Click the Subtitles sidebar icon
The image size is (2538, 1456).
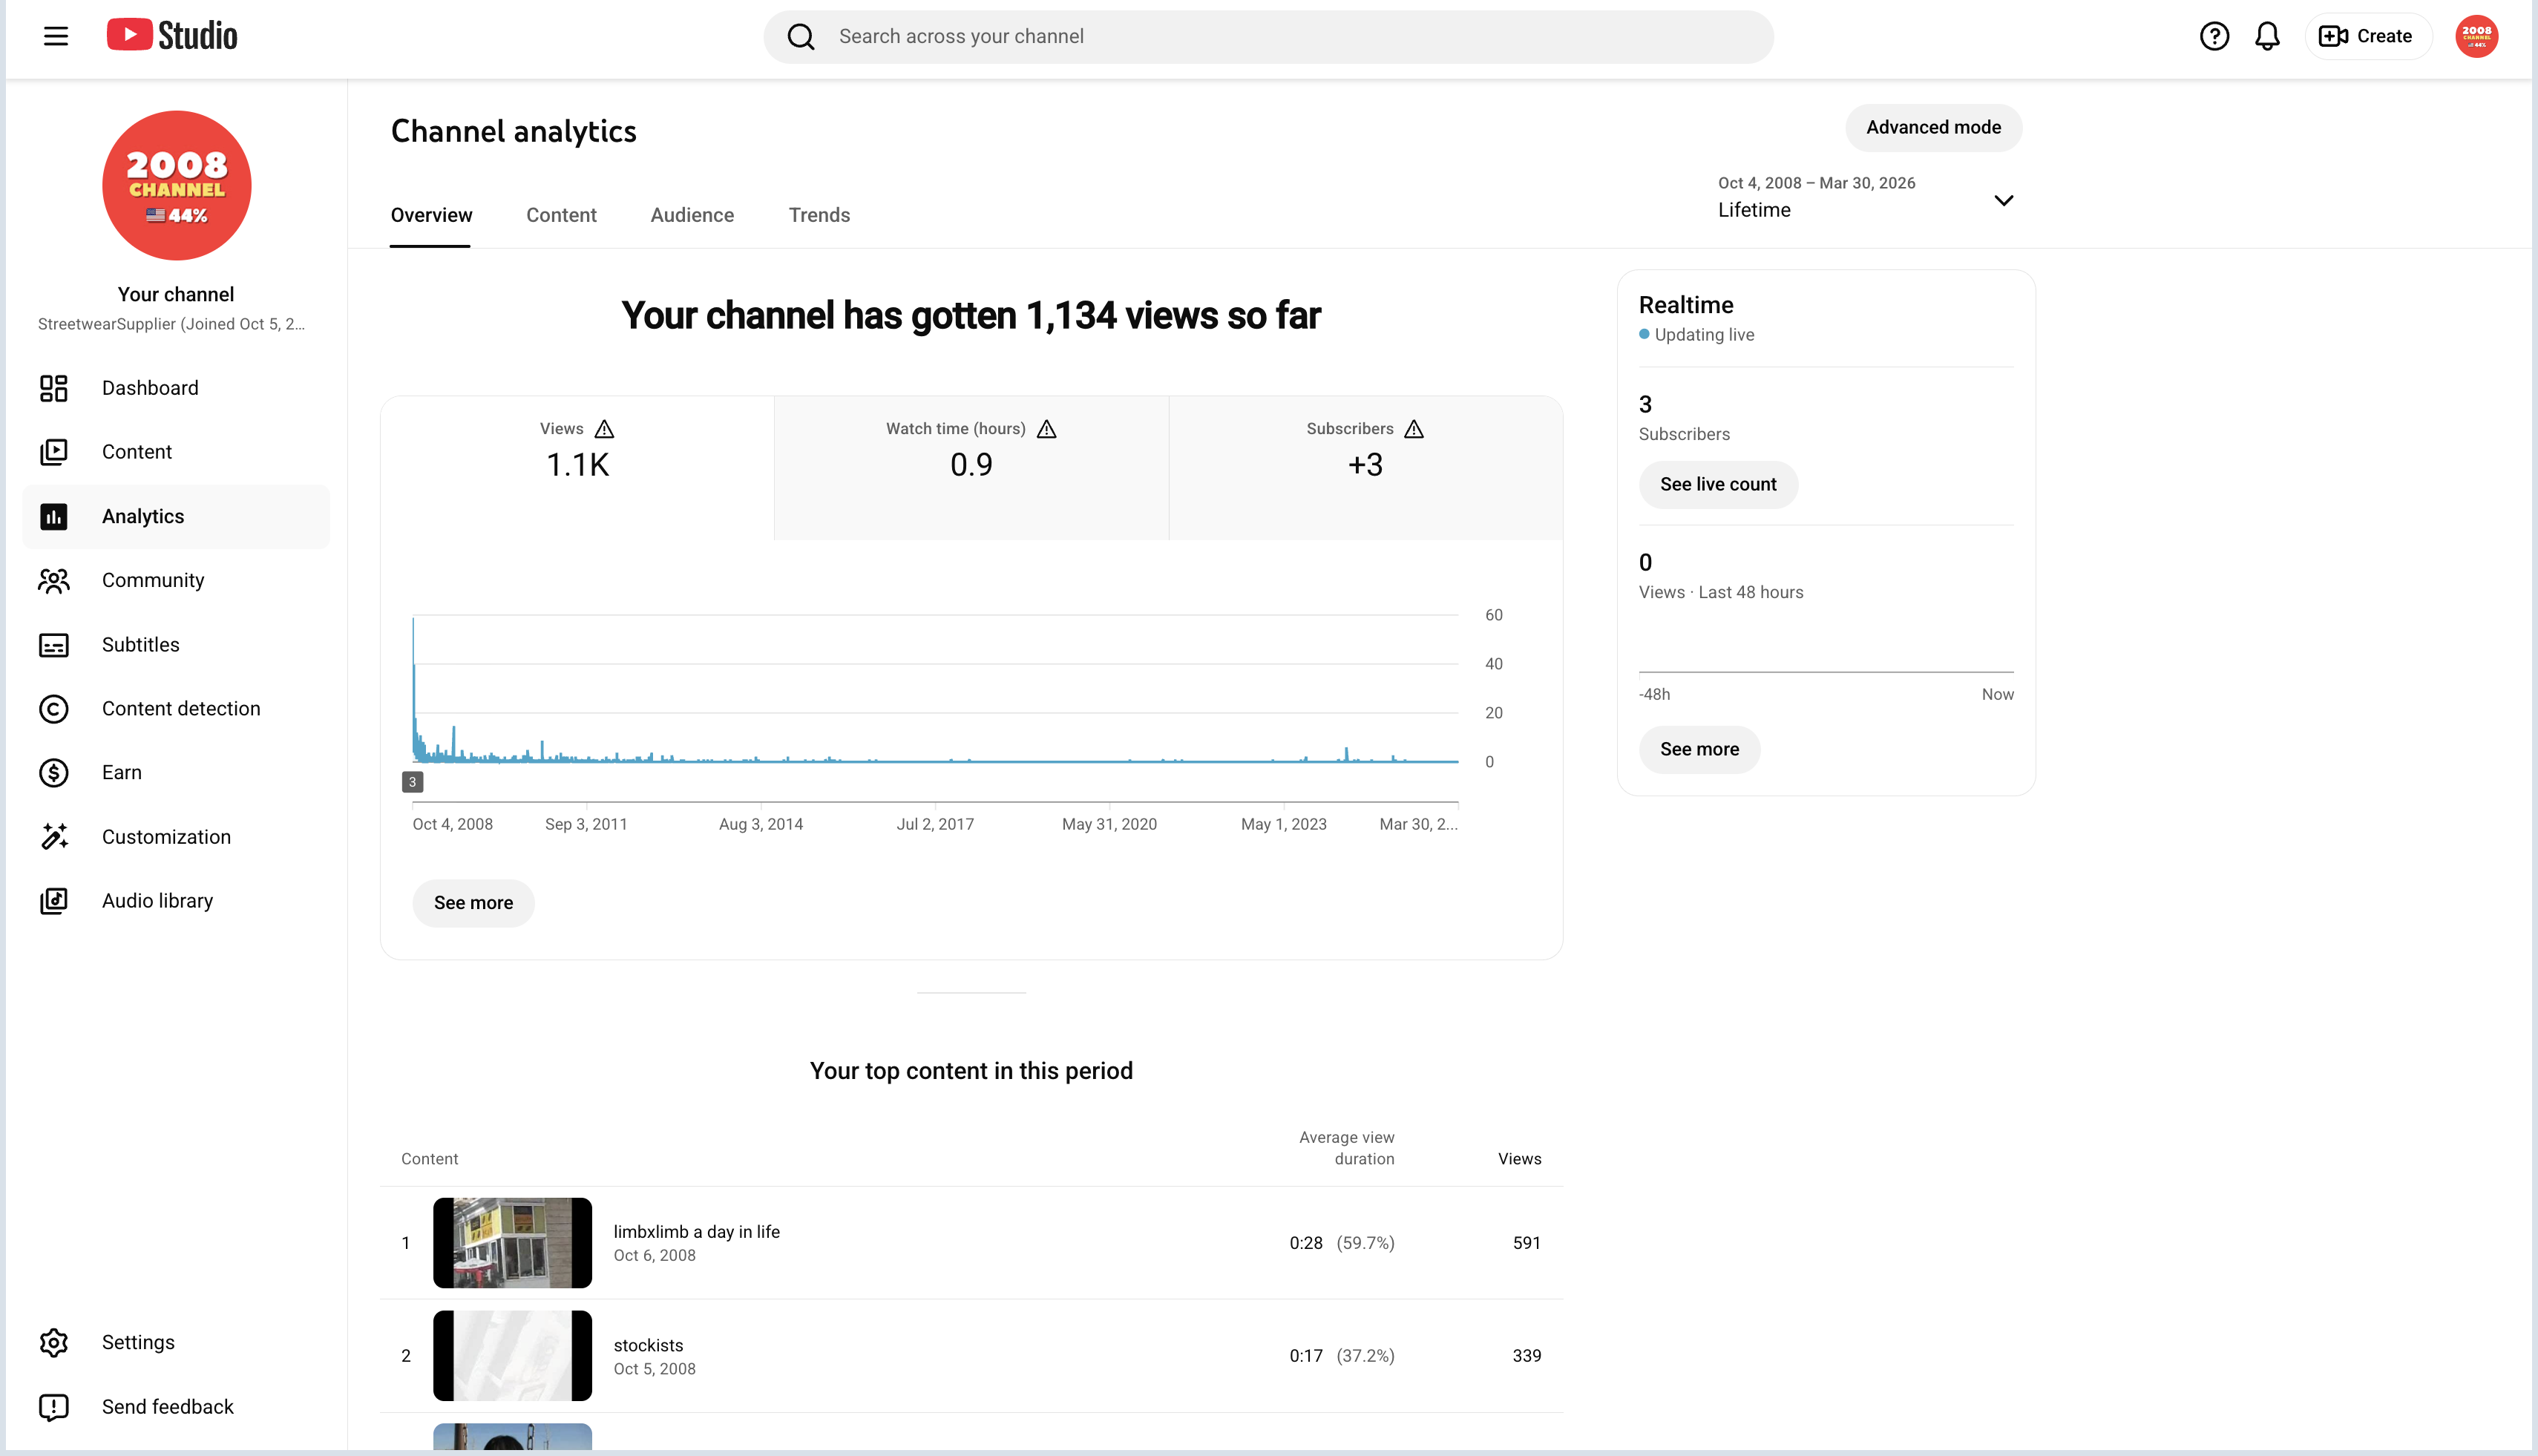(54, 645)
